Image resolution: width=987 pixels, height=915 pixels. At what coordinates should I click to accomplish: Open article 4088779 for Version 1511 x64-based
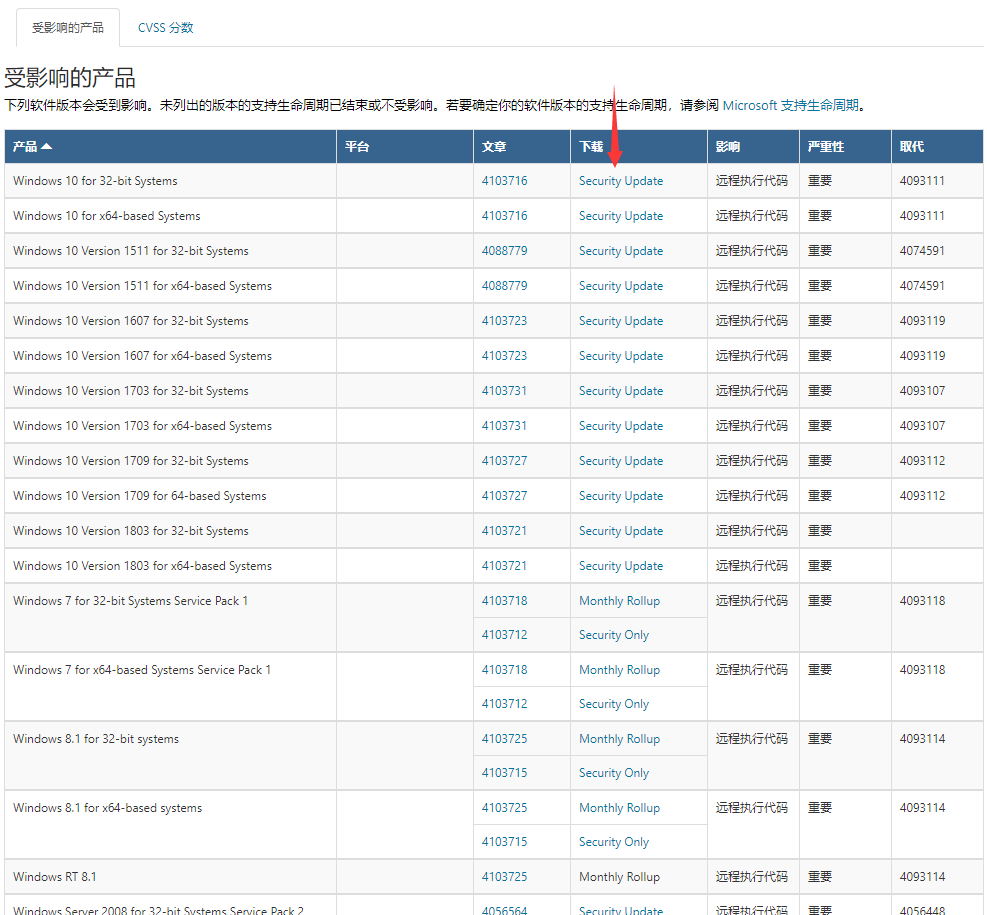click(x=504, y=286)
